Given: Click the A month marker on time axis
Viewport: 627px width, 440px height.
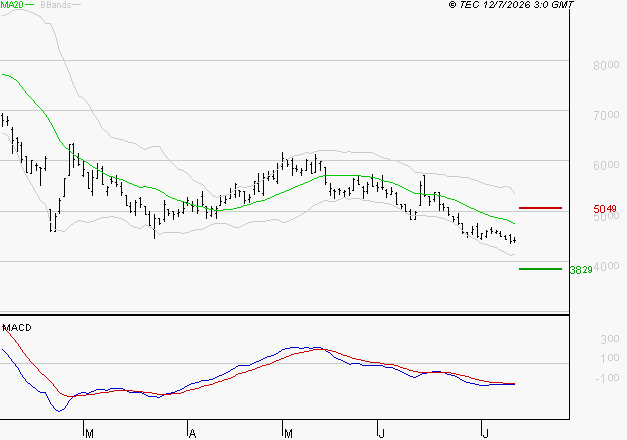Looking at the screenshot, I should pos(192,434).
